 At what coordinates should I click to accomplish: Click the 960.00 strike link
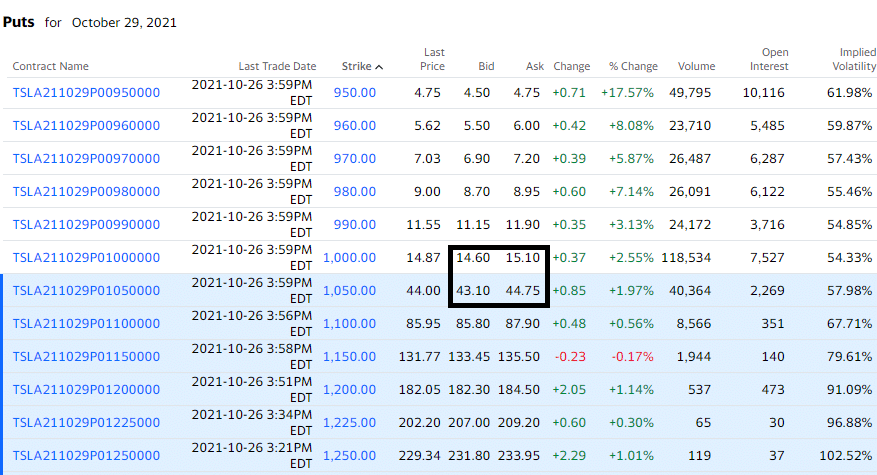coord(355,125)
